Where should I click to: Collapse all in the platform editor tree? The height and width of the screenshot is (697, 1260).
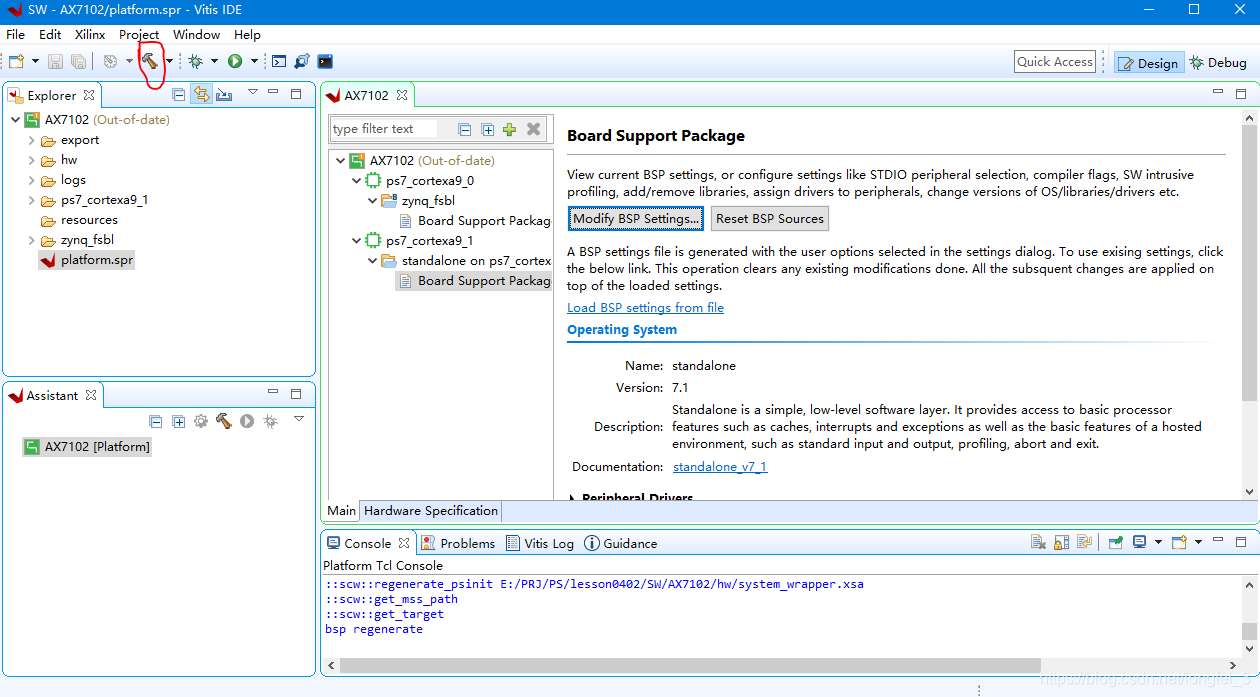(x=465, y=129)
